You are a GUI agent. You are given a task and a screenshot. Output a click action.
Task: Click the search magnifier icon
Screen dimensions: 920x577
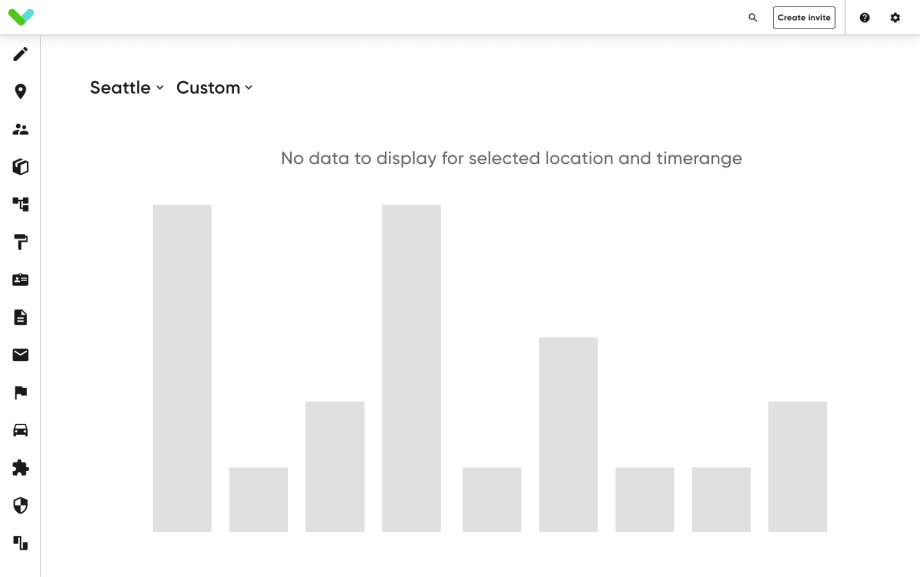(753, 18)
